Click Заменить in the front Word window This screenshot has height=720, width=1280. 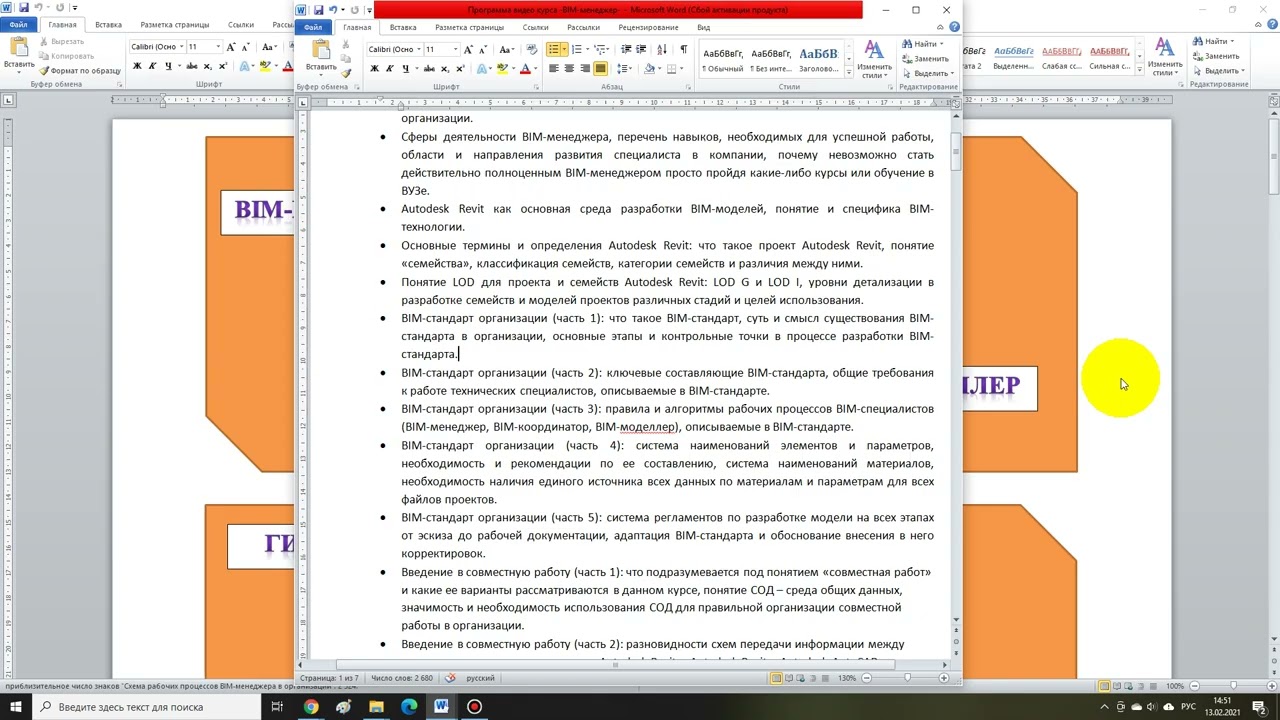[x=924, y=58]
